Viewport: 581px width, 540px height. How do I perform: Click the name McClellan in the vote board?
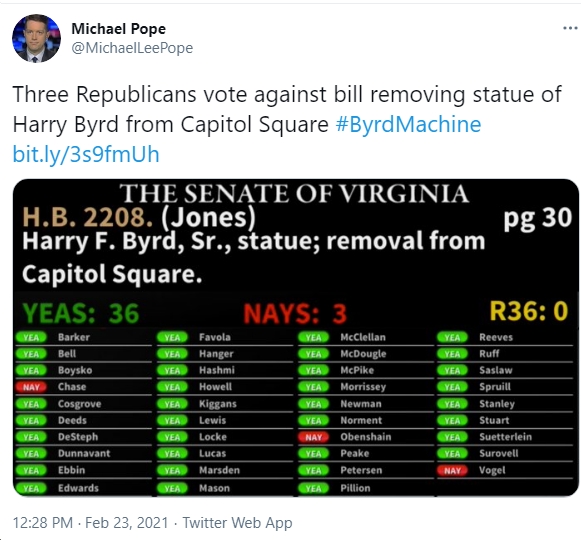(x=363, y=337)
